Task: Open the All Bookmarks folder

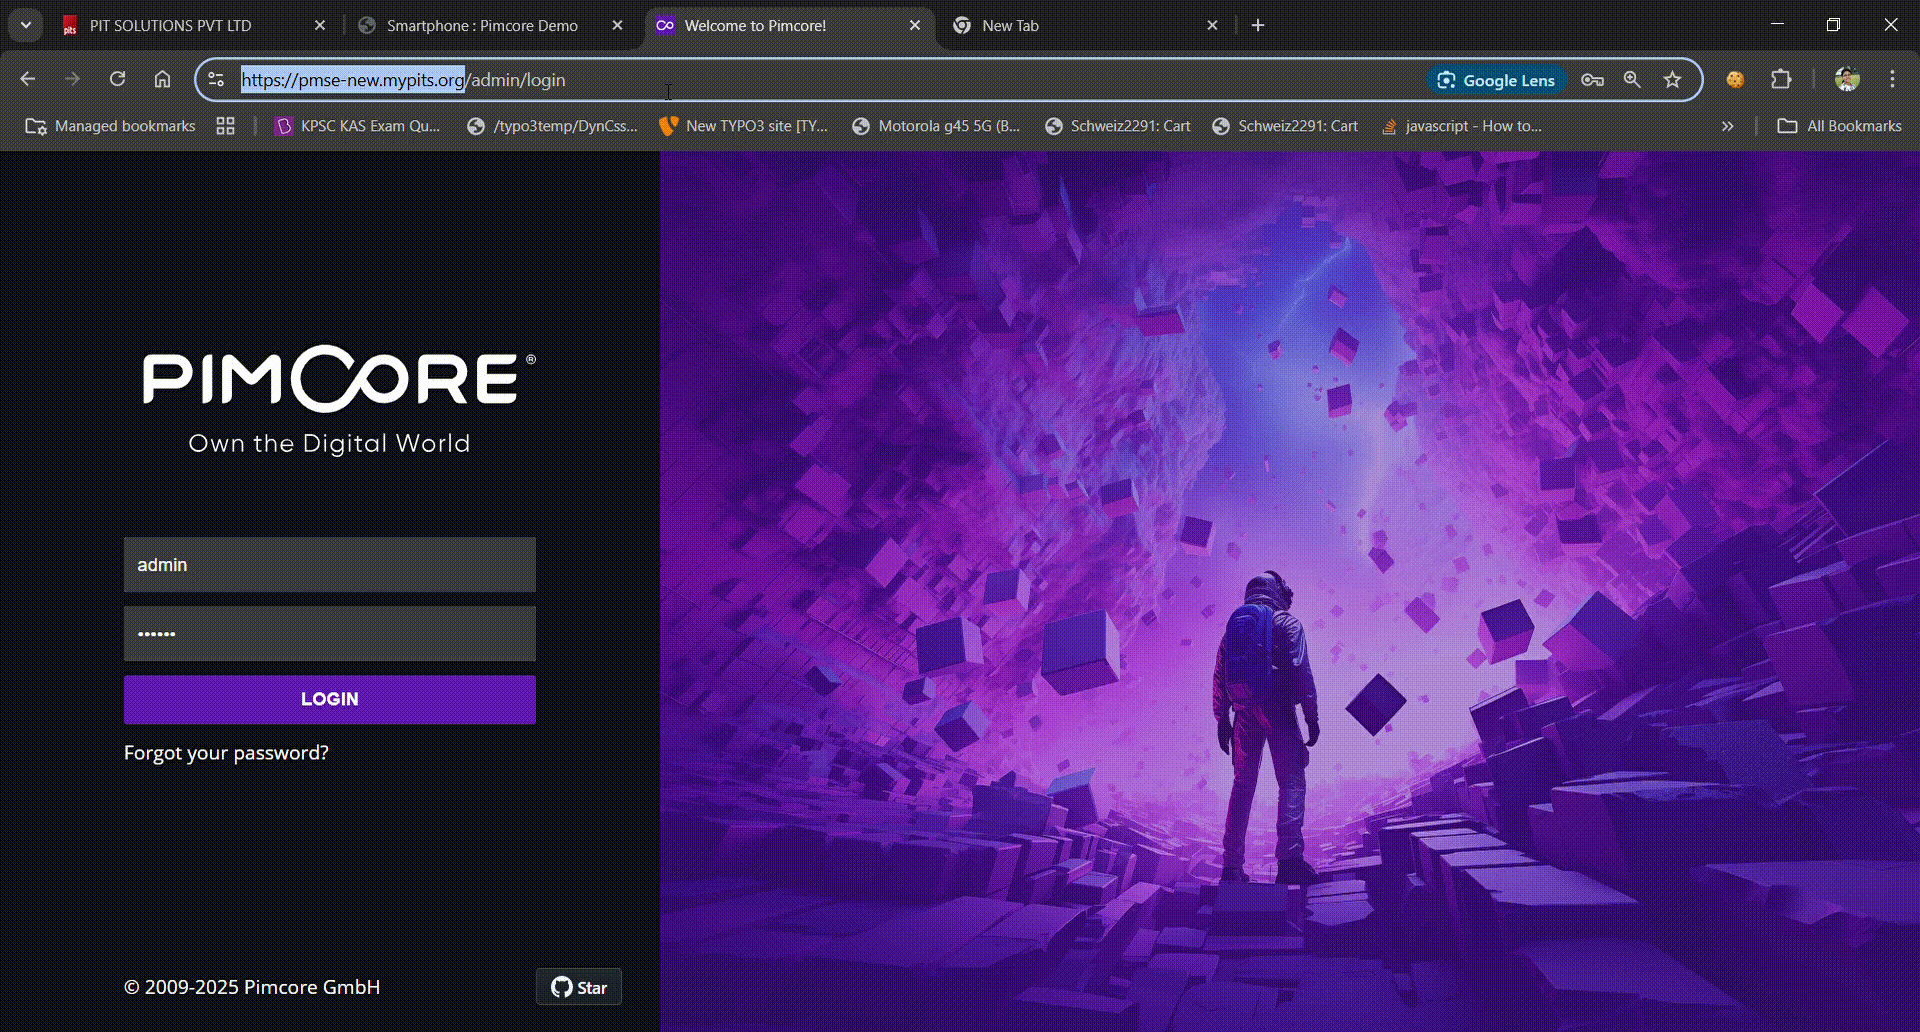Action: [x=1839, y=126]
